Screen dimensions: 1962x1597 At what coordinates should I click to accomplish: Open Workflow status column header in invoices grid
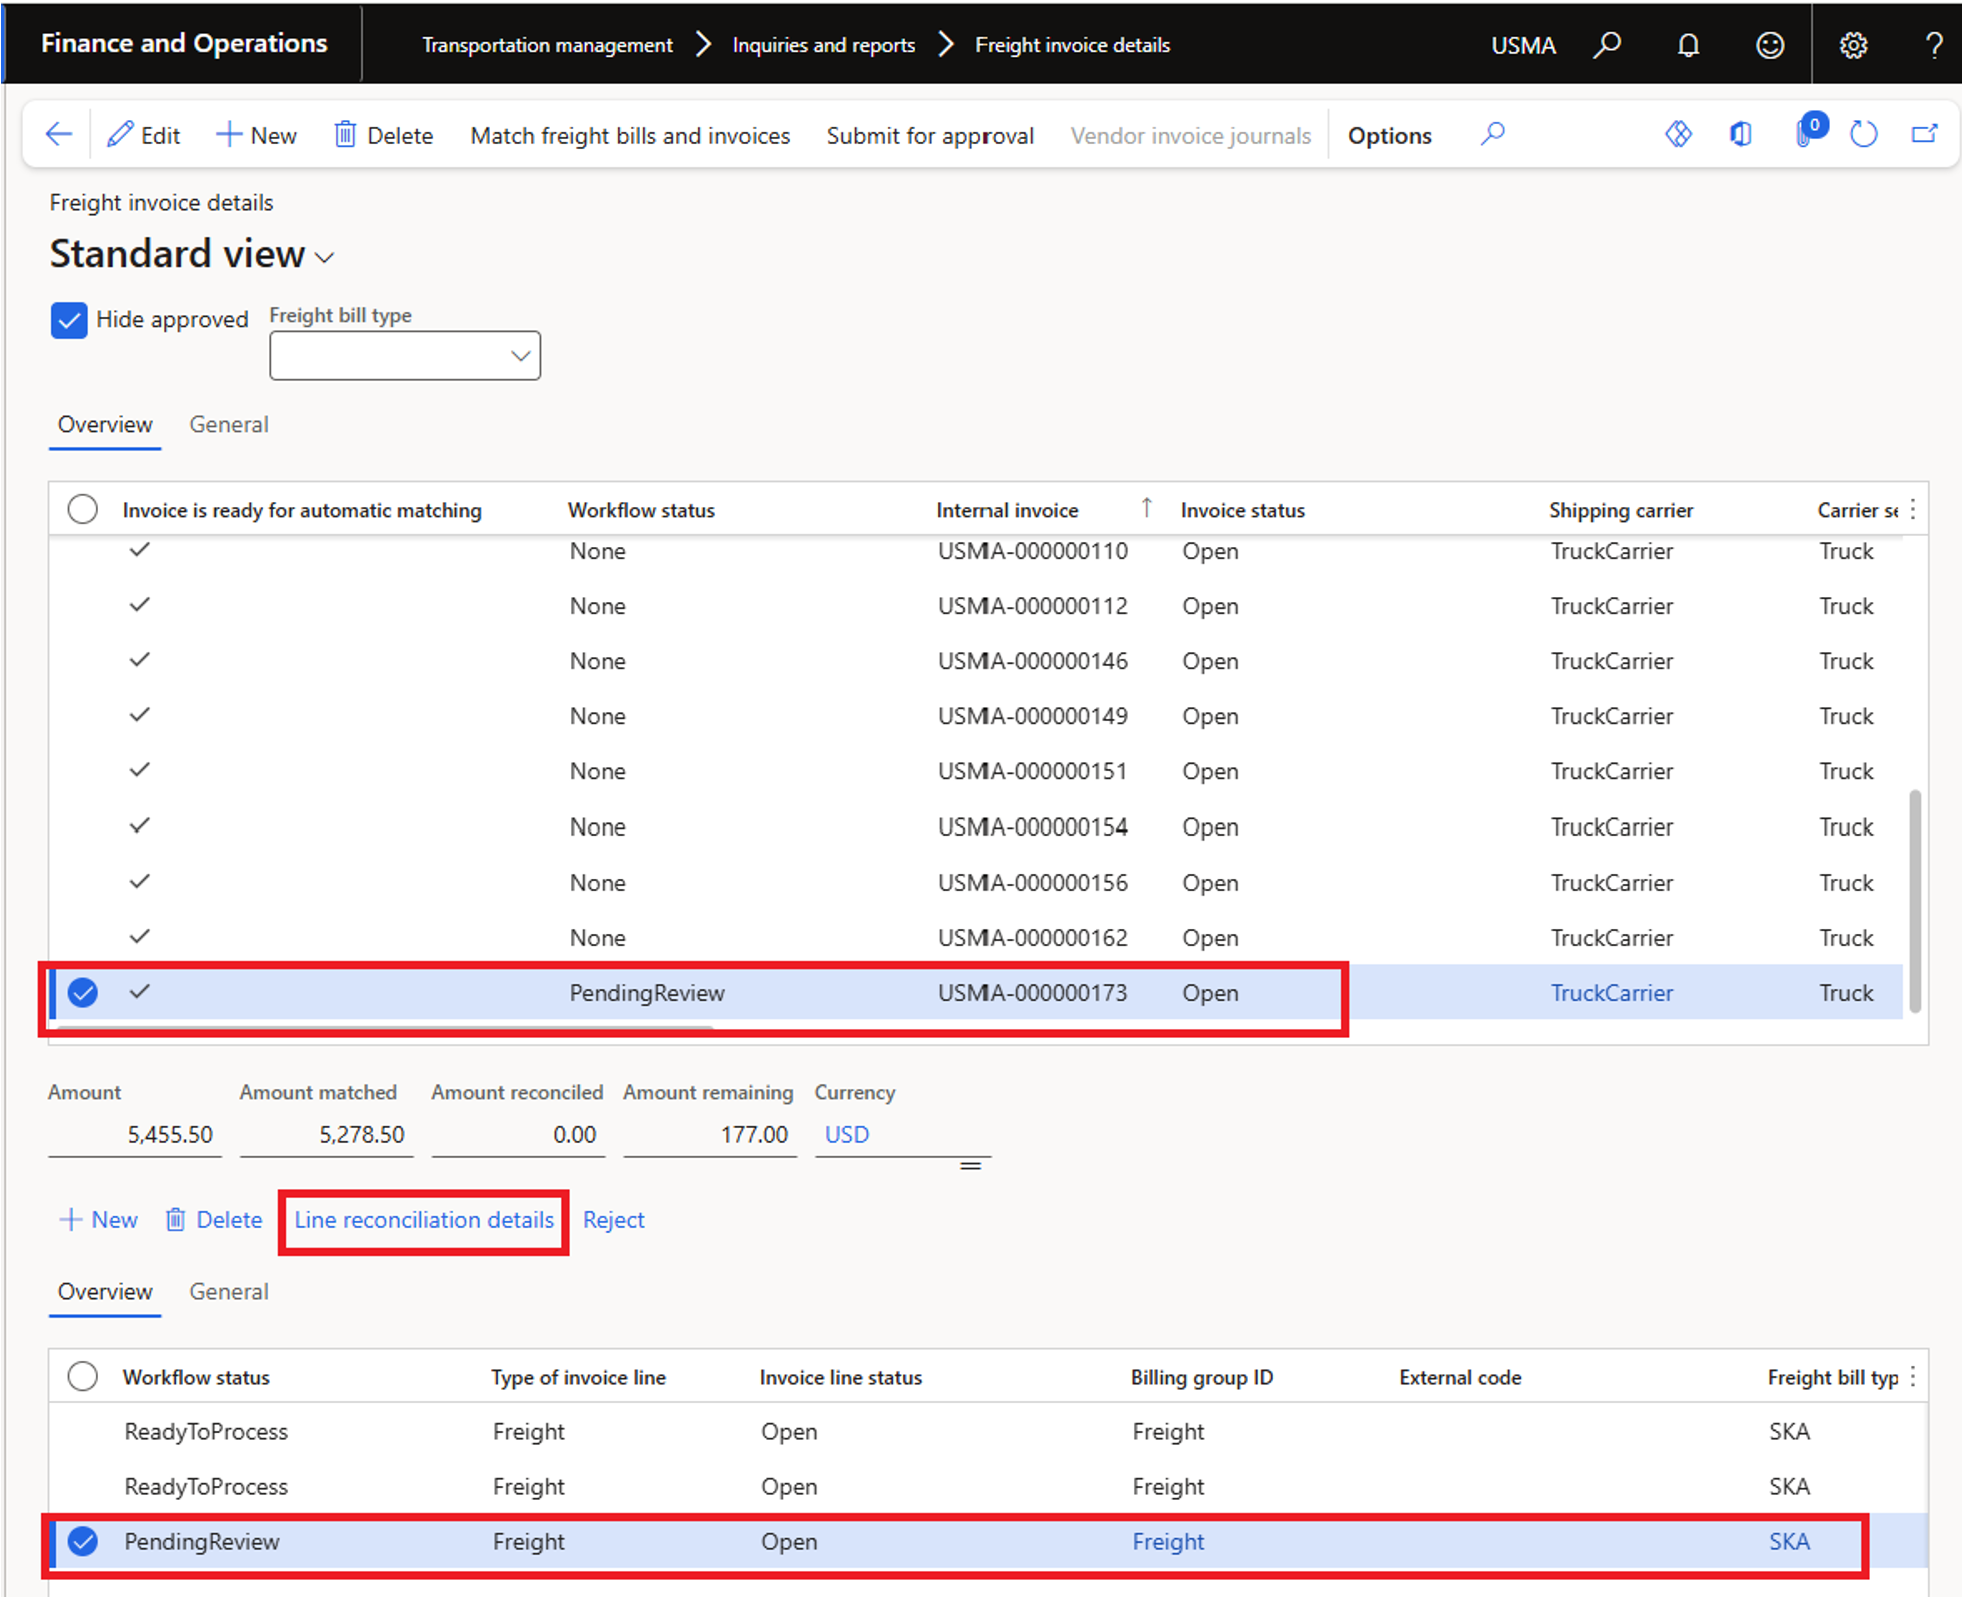click(x=641, y=510)
